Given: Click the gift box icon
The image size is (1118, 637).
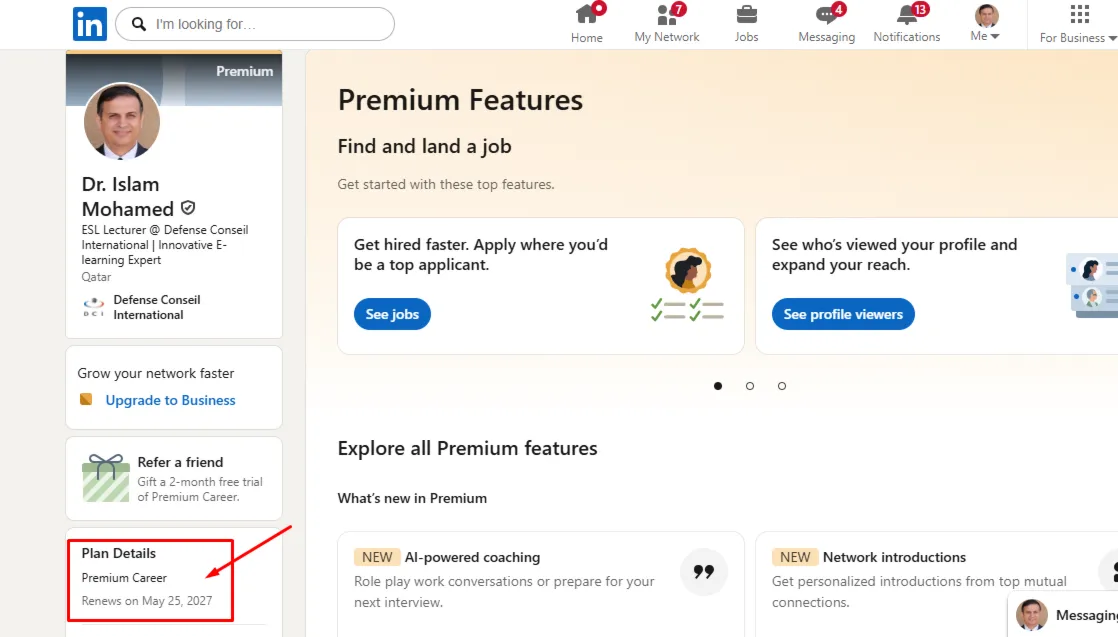Looking at the screenshot, I should tap(106, 478).
